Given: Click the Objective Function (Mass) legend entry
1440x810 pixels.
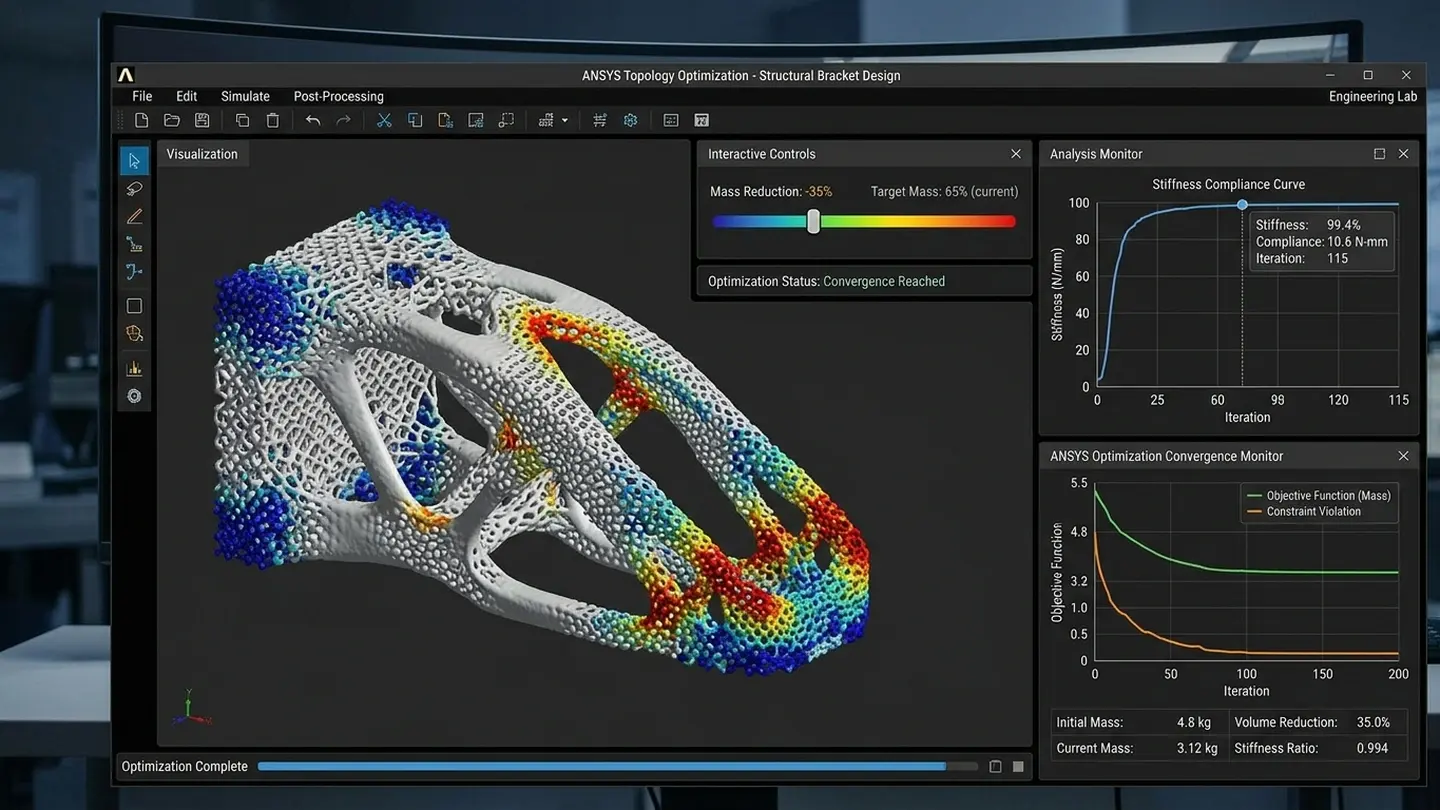Looking at the screenshot, I should [1318, 495].
